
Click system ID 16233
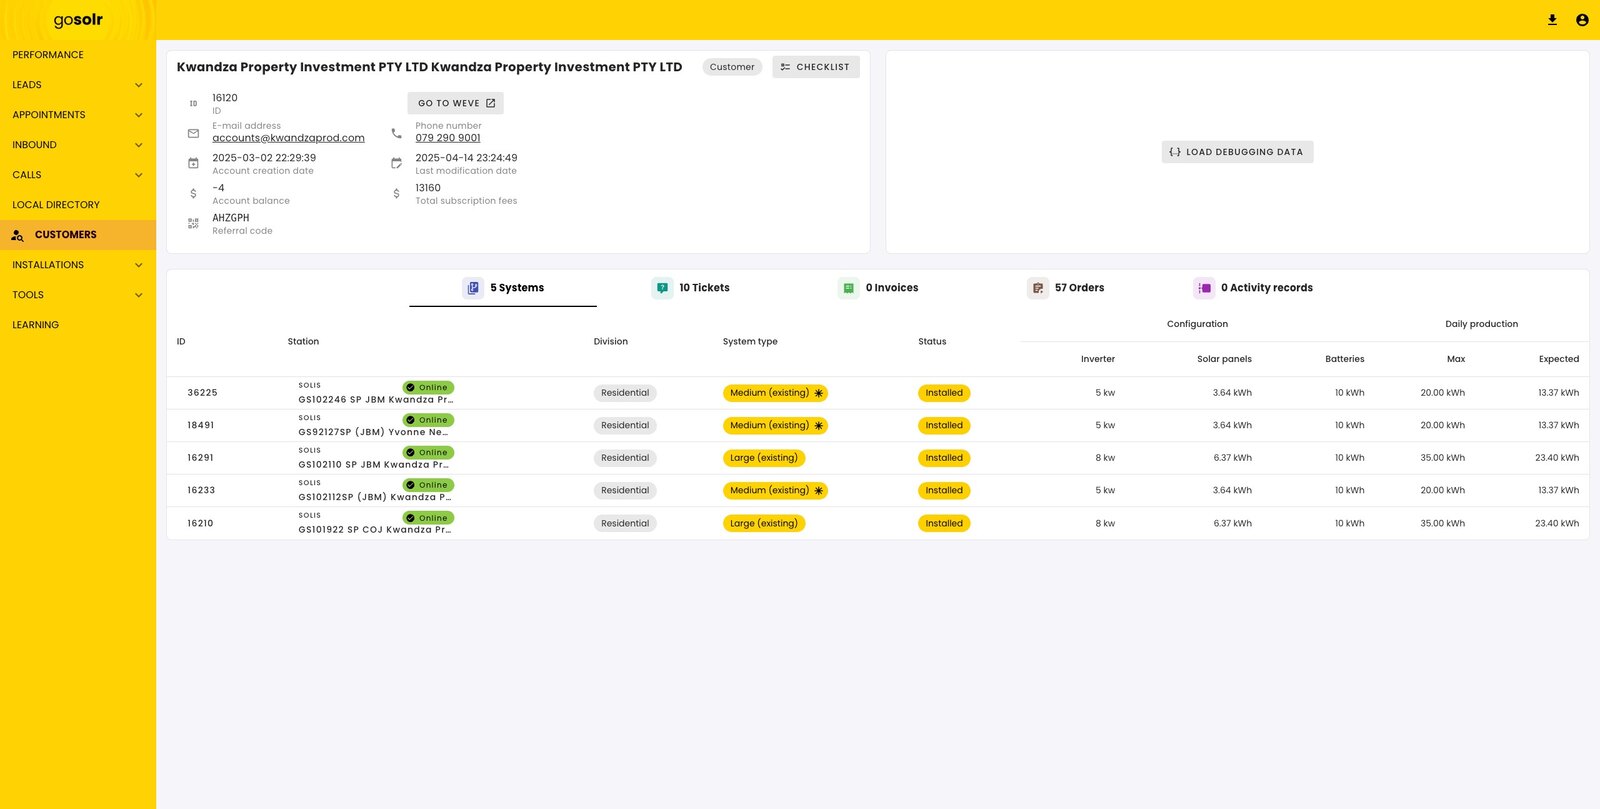201,491
